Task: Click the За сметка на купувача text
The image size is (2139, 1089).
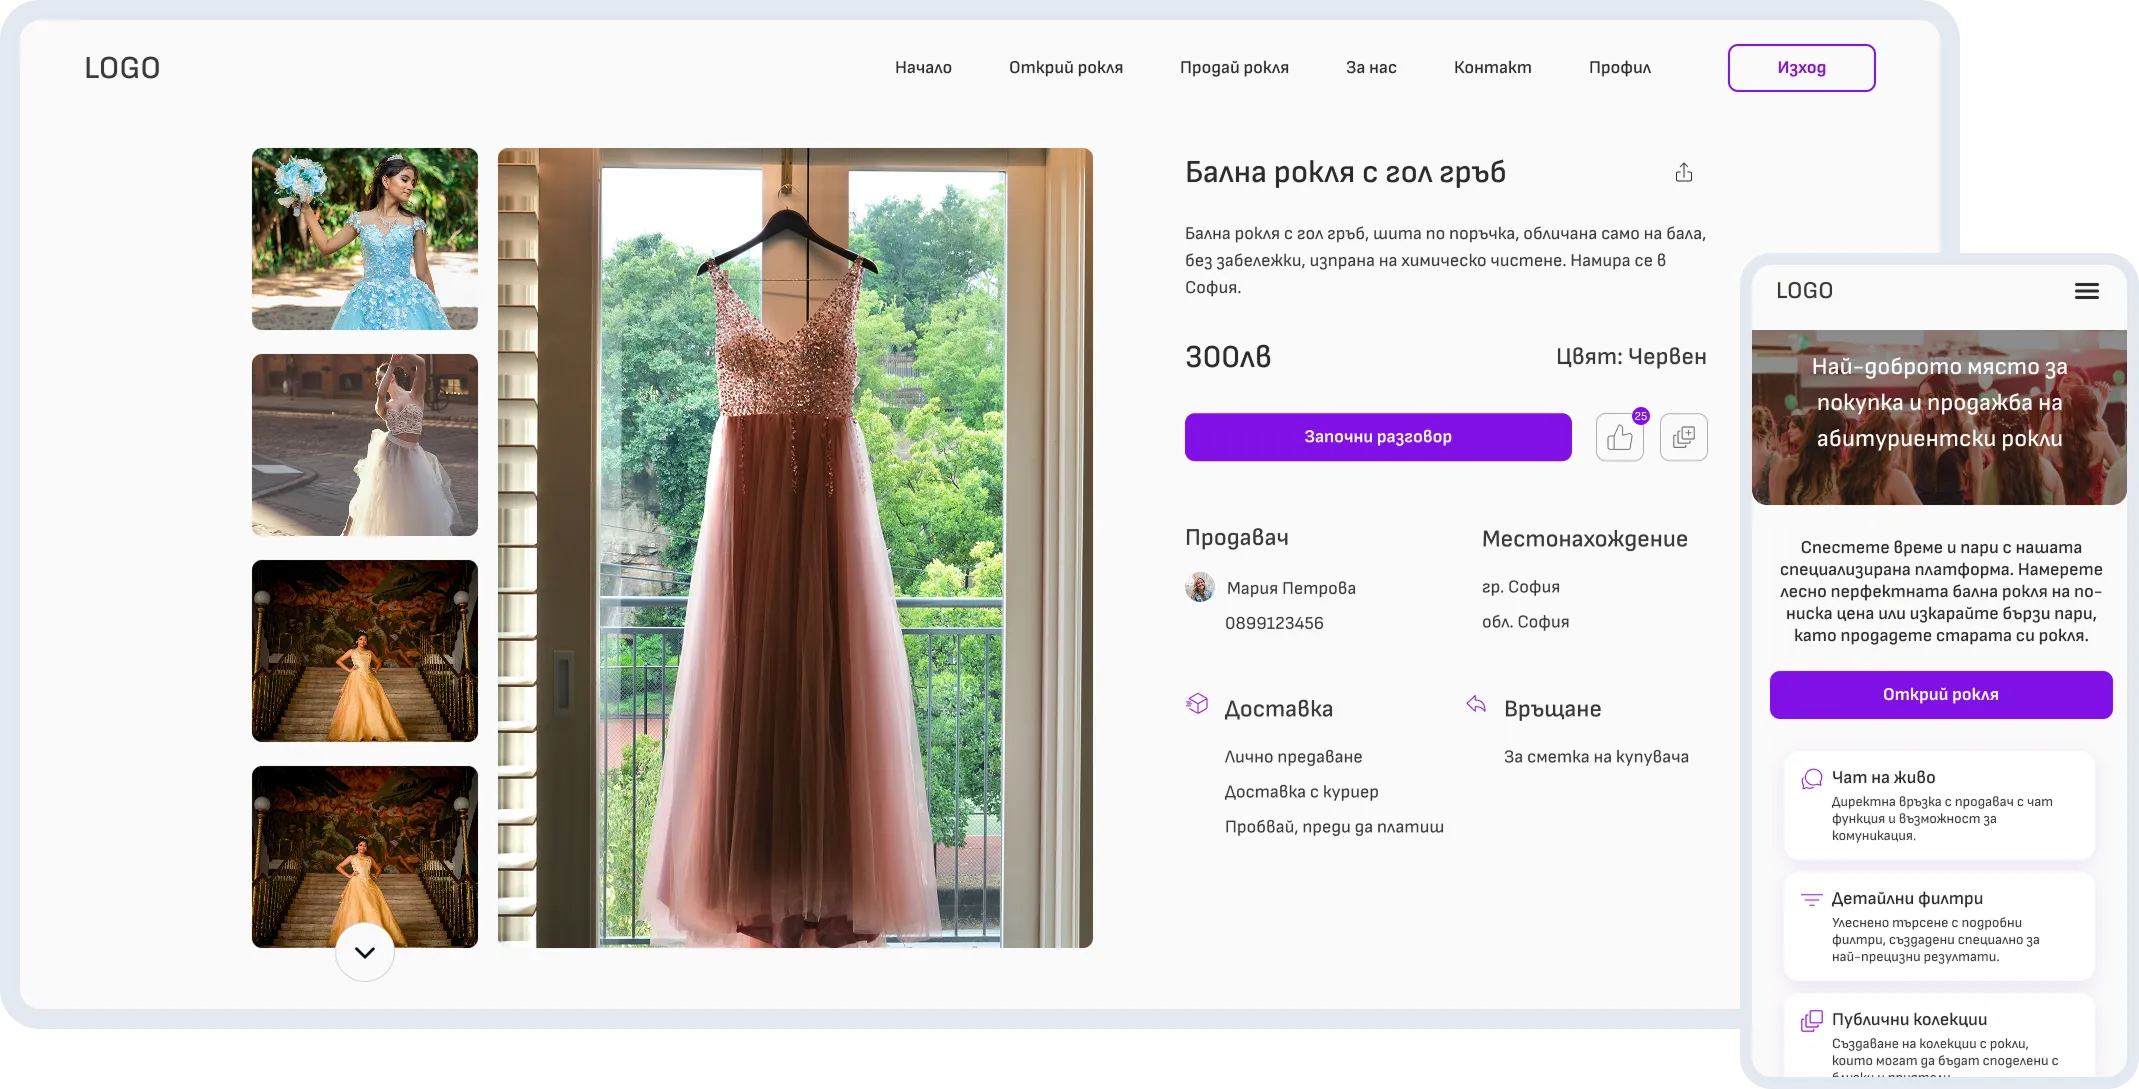Action: 1596,757
